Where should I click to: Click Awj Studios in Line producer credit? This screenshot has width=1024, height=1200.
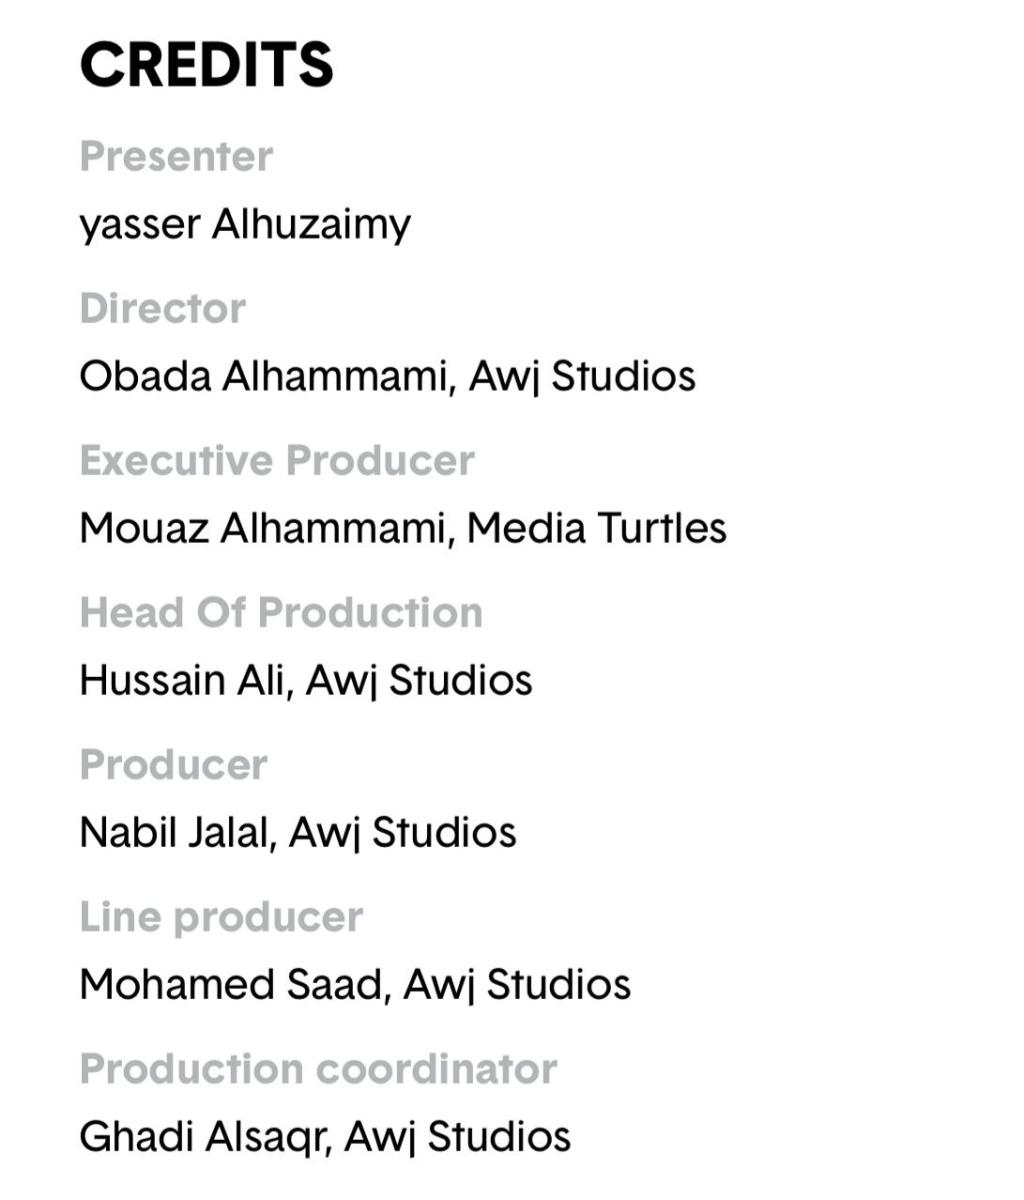pyautogui.click(x=517, y=985)
